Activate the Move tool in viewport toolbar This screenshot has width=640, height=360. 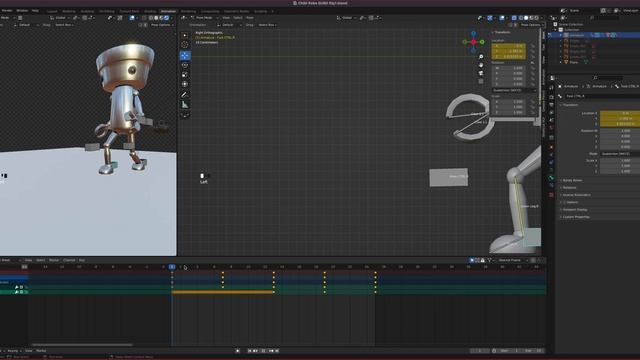pos(185,56)
